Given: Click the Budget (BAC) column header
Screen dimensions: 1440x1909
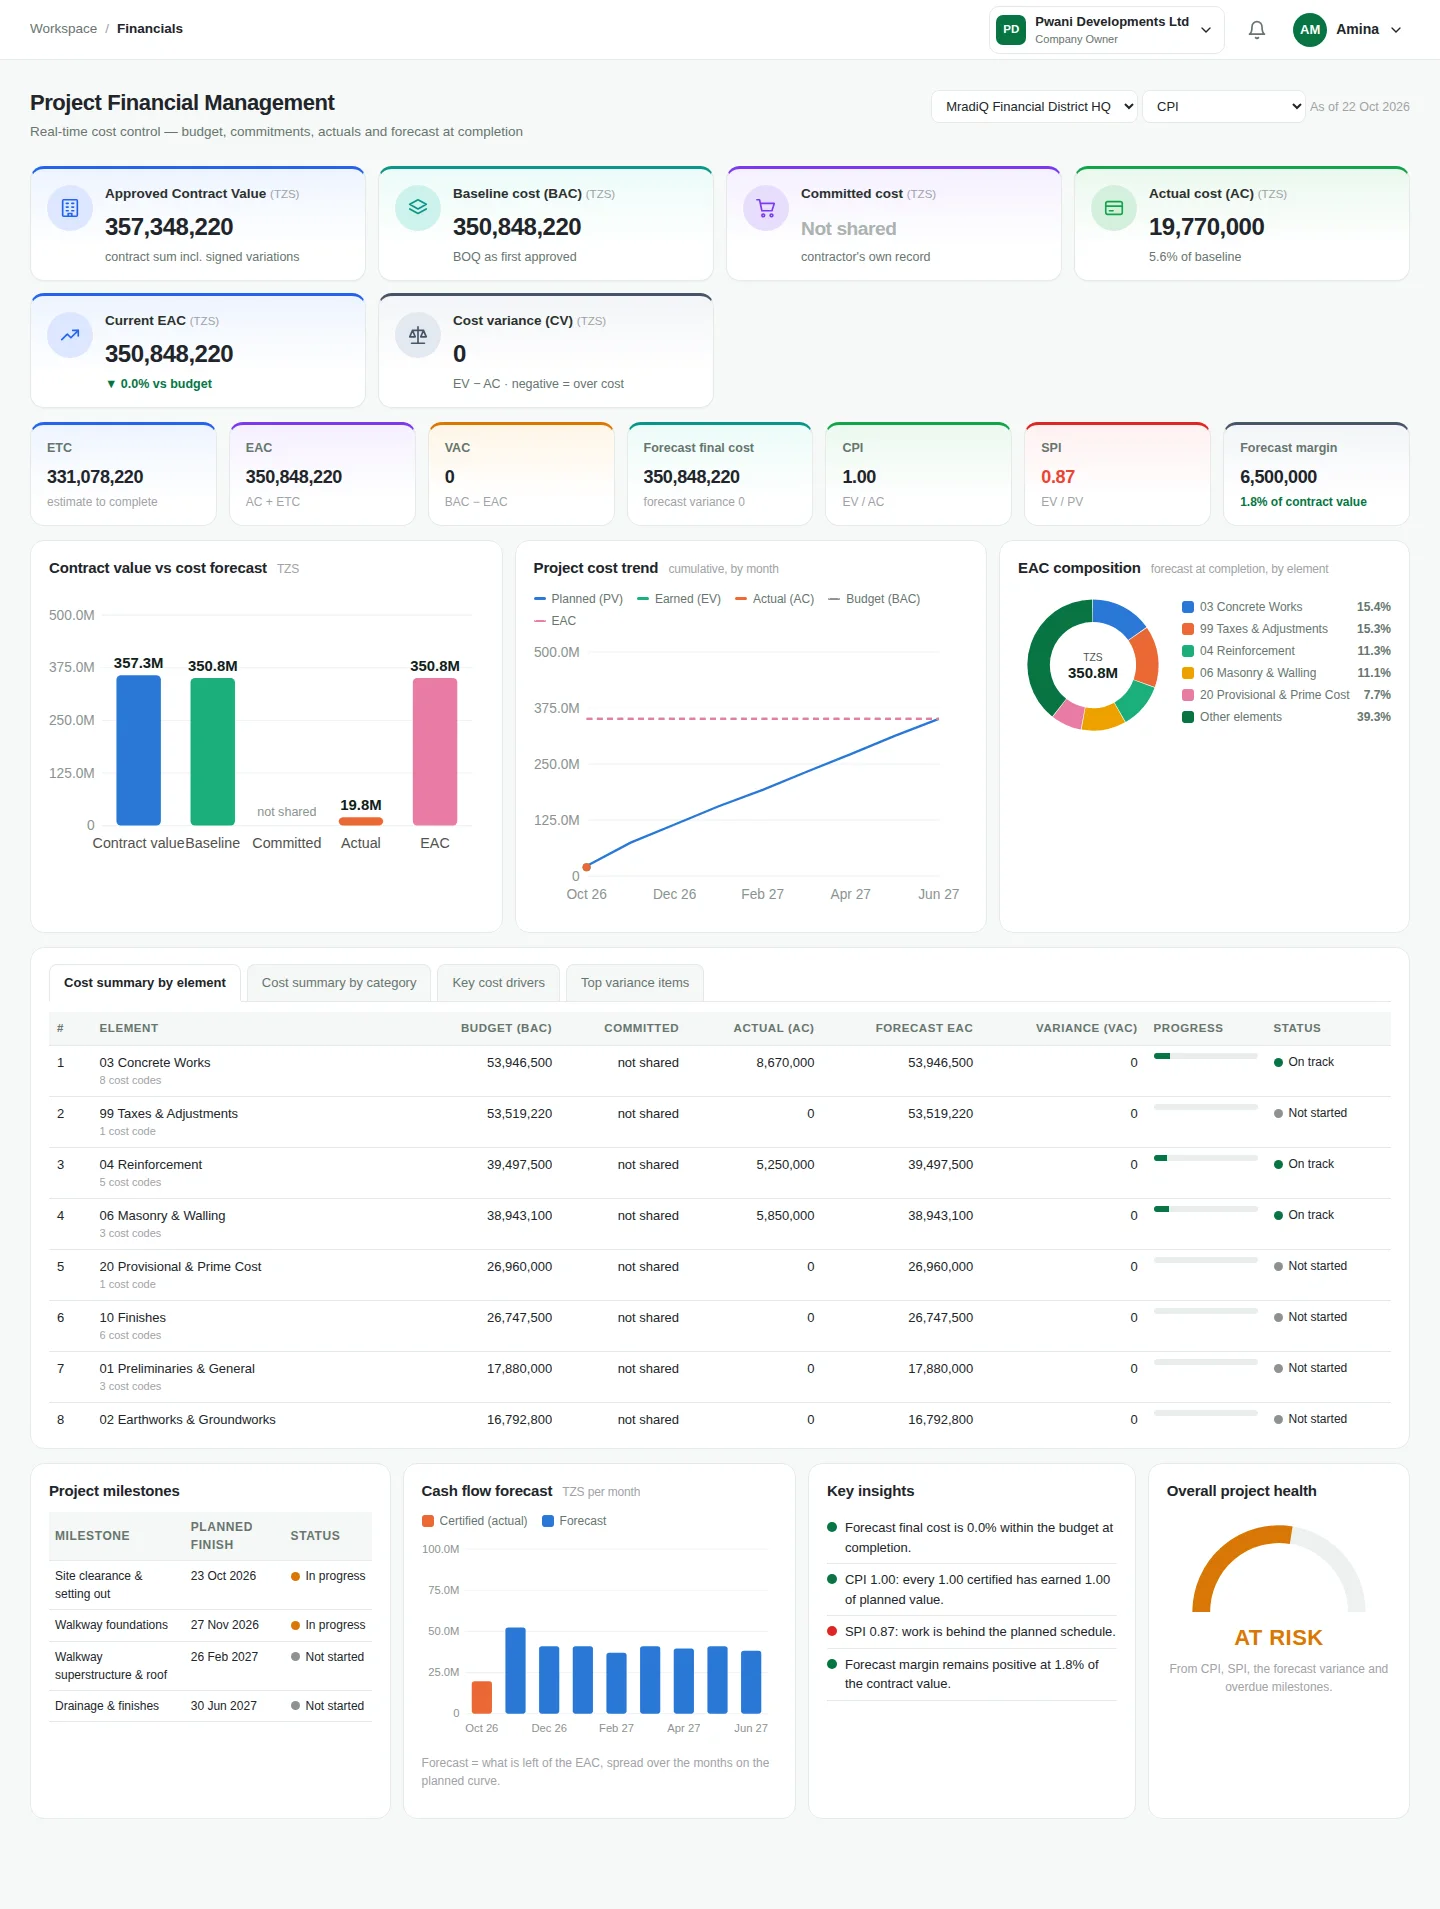Looking at the screenshot, I should pos(506,1028).
